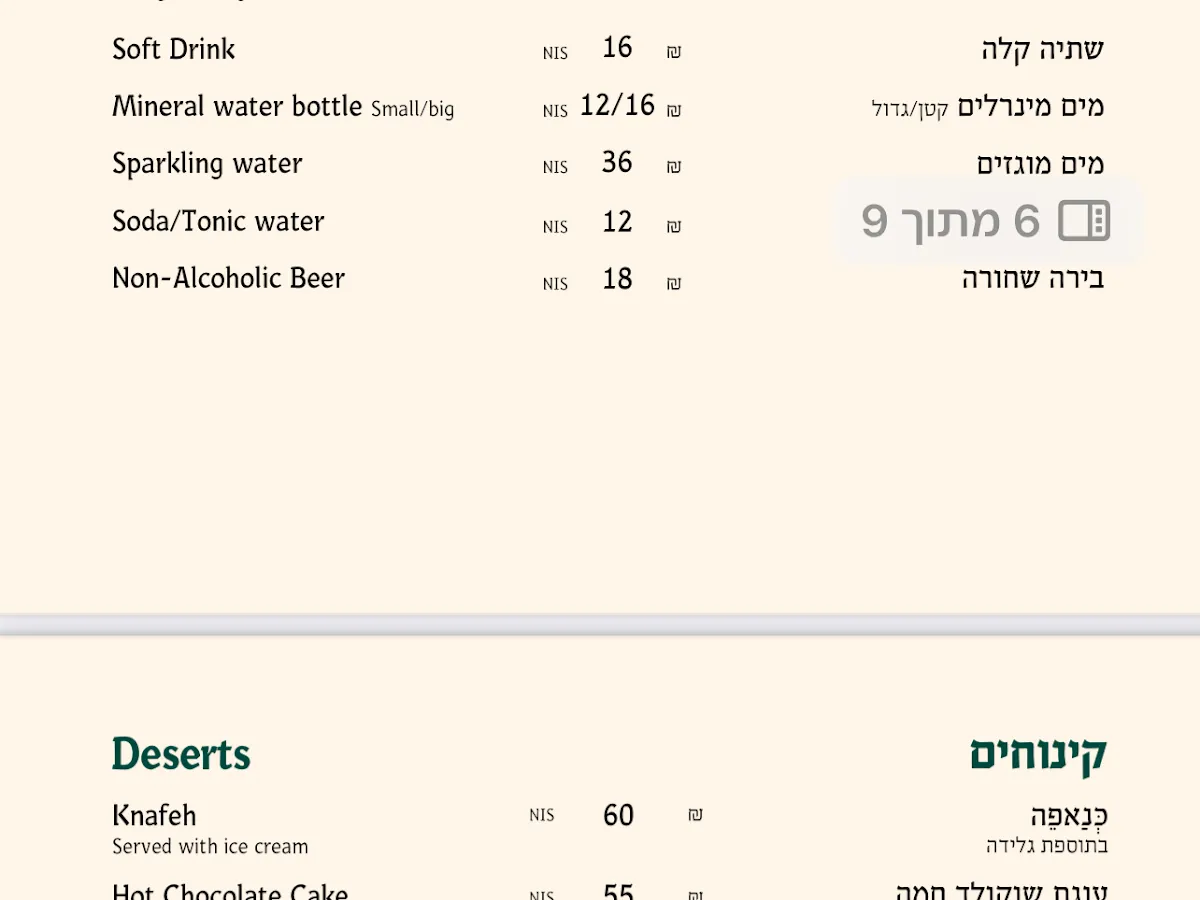Click the mineral water price 12/16
The width and height of the screenshot is (1200, 900).
[617, 105]
